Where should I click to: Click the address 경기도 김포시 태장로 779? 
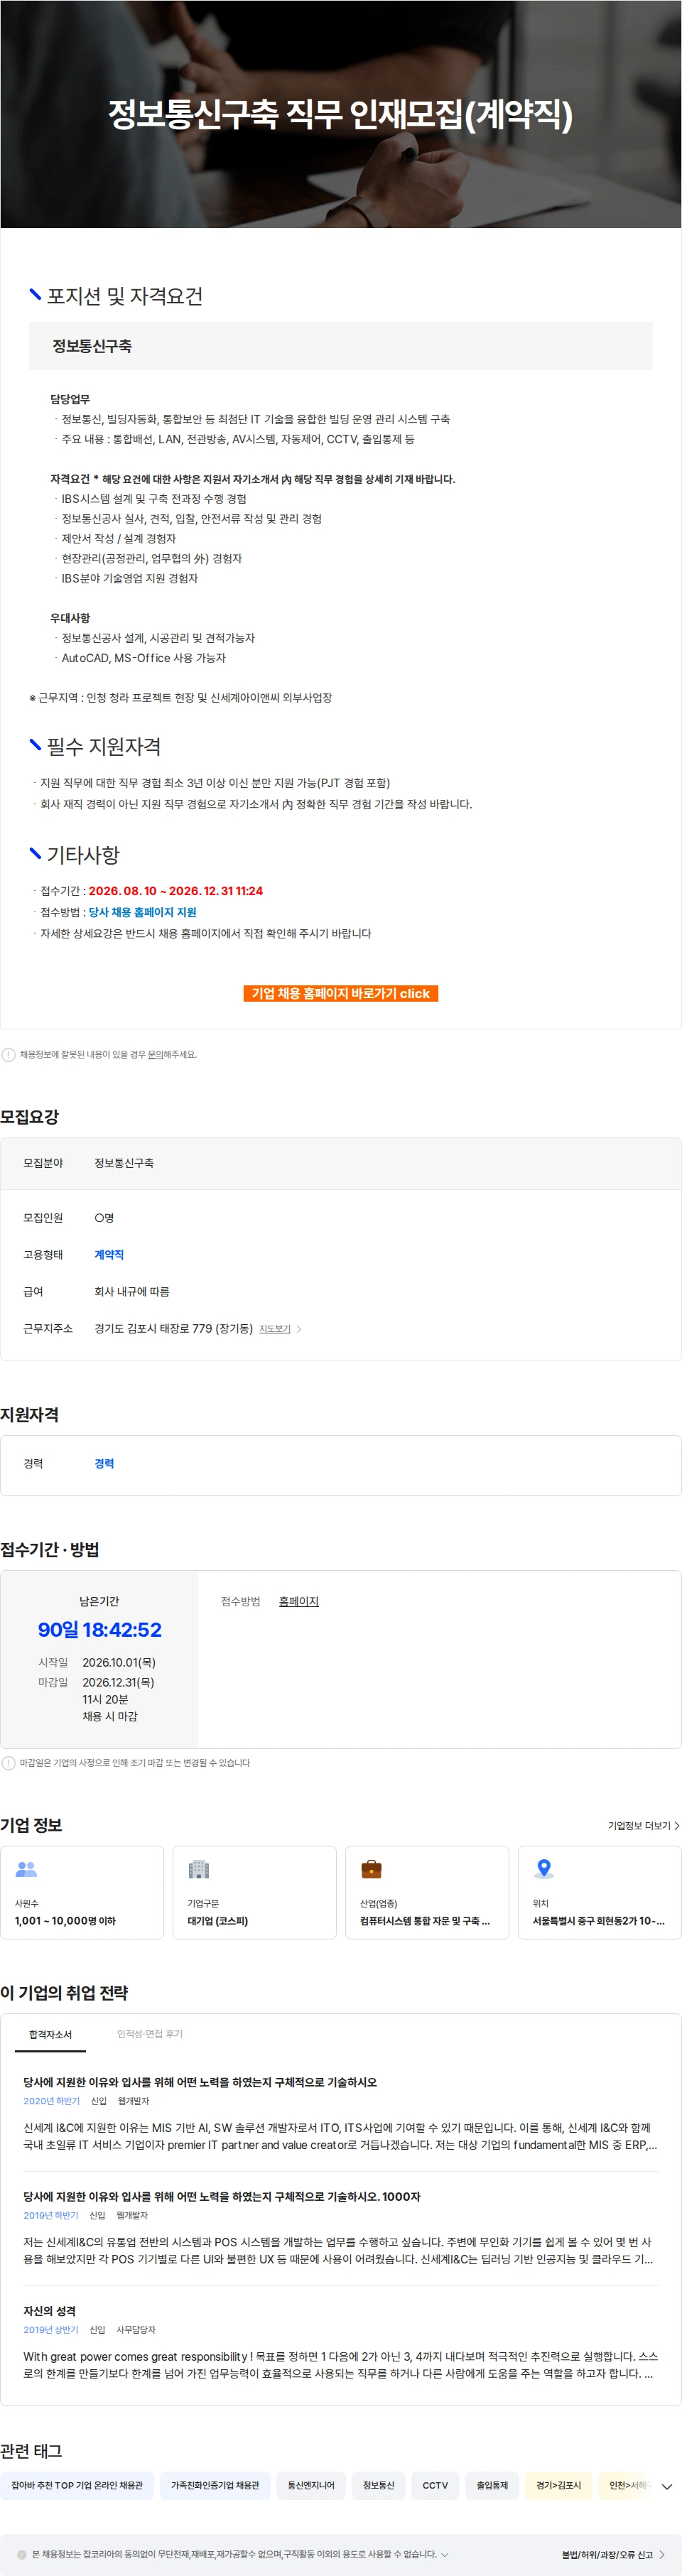[x=173, y=1328]
